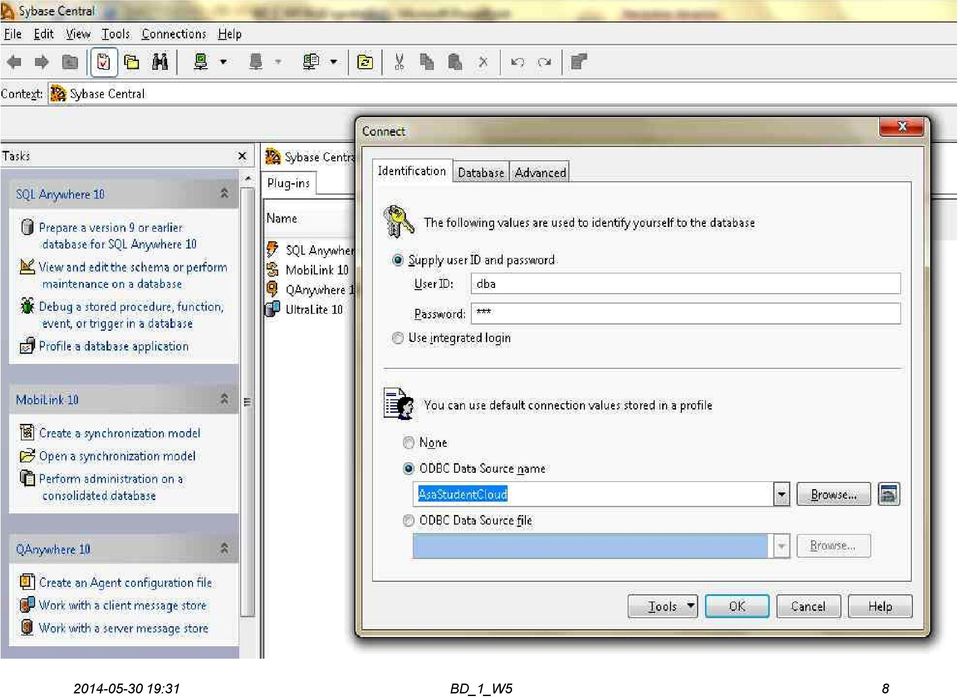Open the Edit menu
This screenshot has width=960, height=698.
coord(43,34)
